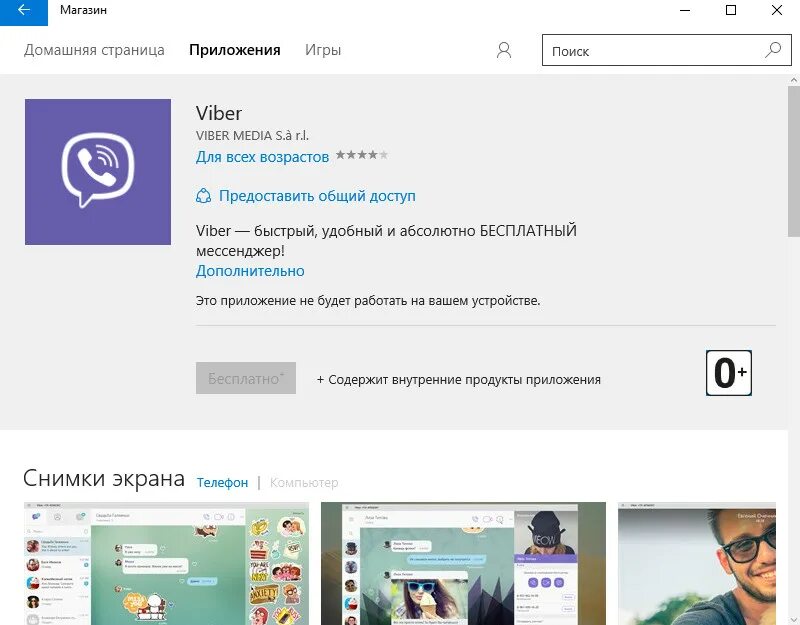Viewport: 800px width, 625px height.
Task: Close the Магазин window
Action: 777,10
